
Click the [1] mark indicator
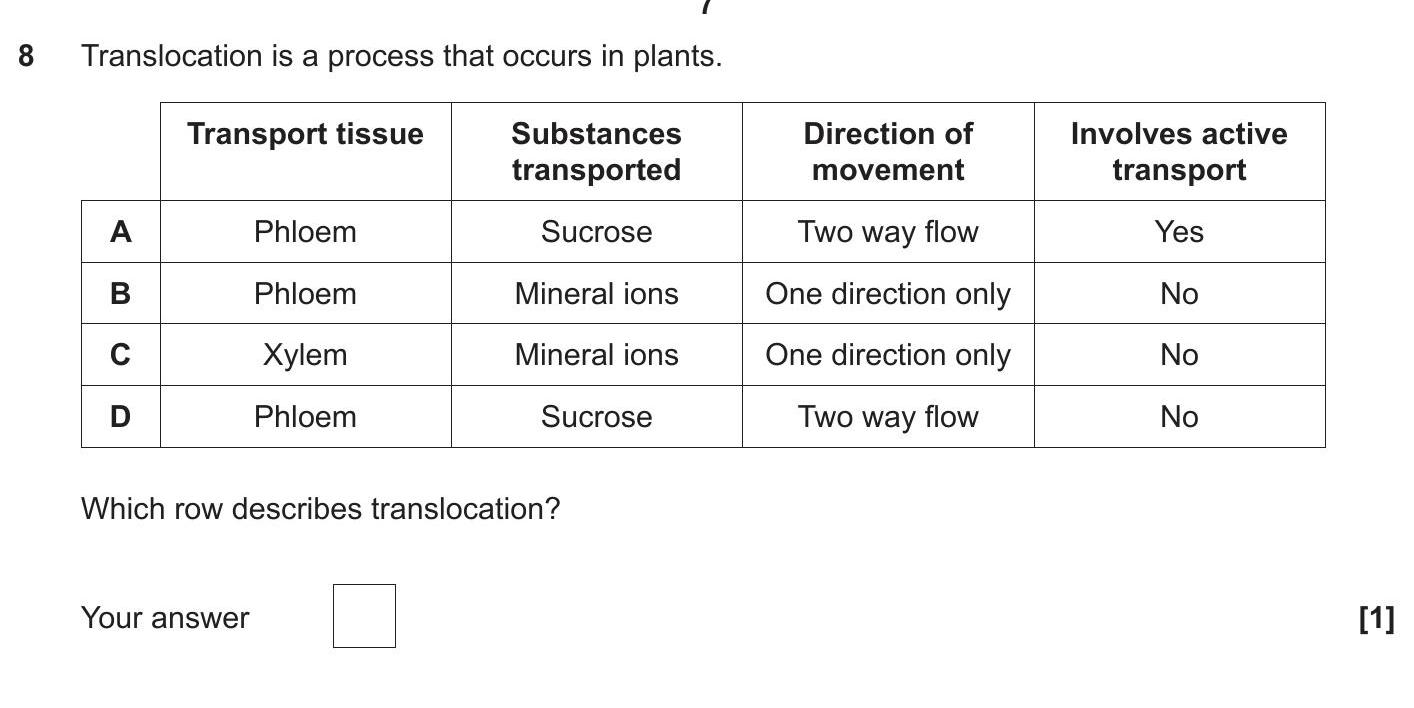1376,618
